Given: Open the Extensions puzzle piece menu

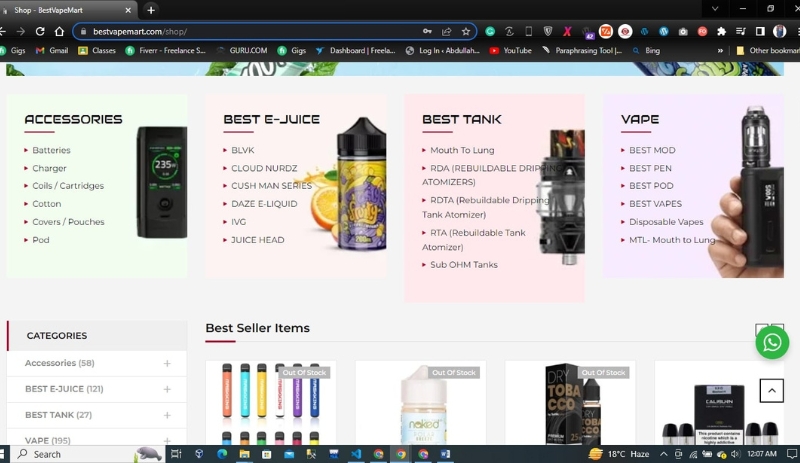Looking at the screenshot, I should [x=721, y=32].
